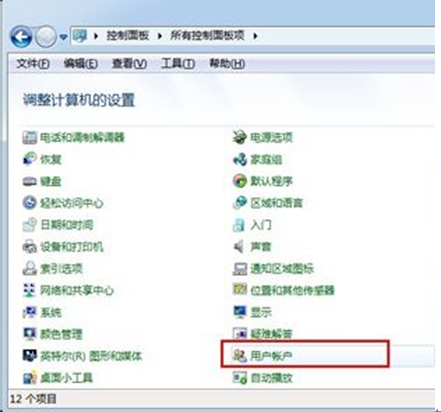
Task: Expand the recent pages dropdown arrow
Action: pos(63,37)
